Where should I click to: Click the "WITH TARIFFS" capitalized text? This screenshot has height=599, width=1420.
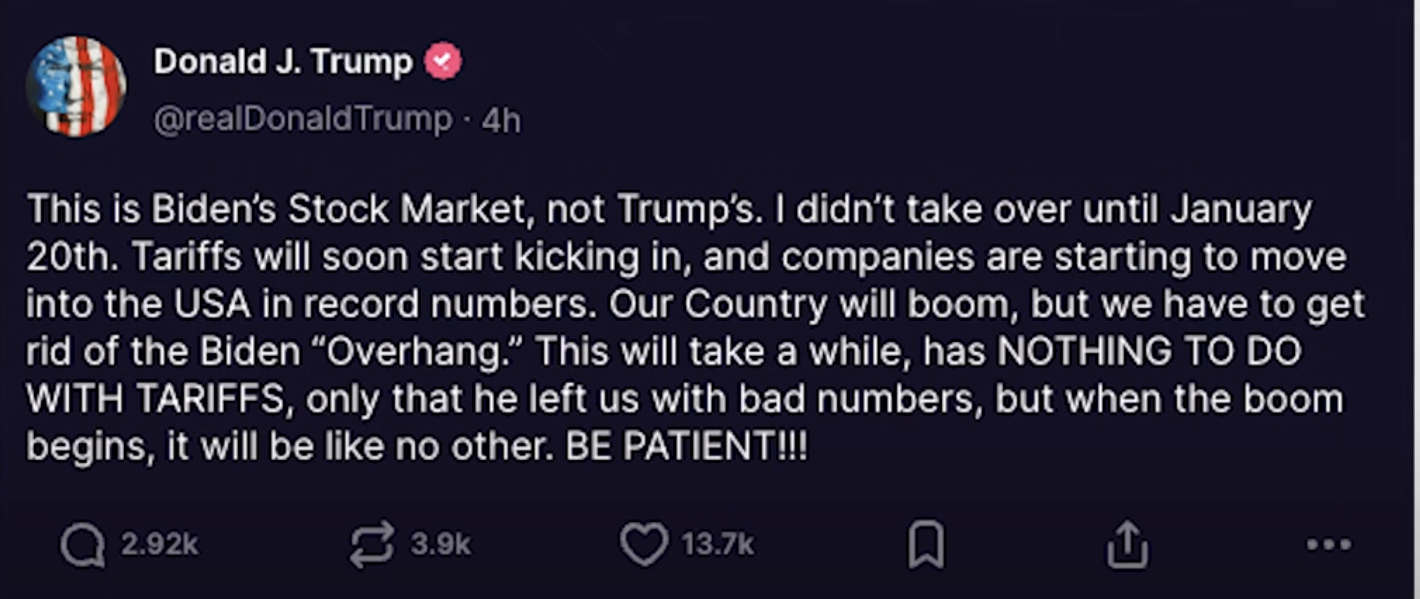click(x=159, y=399)
